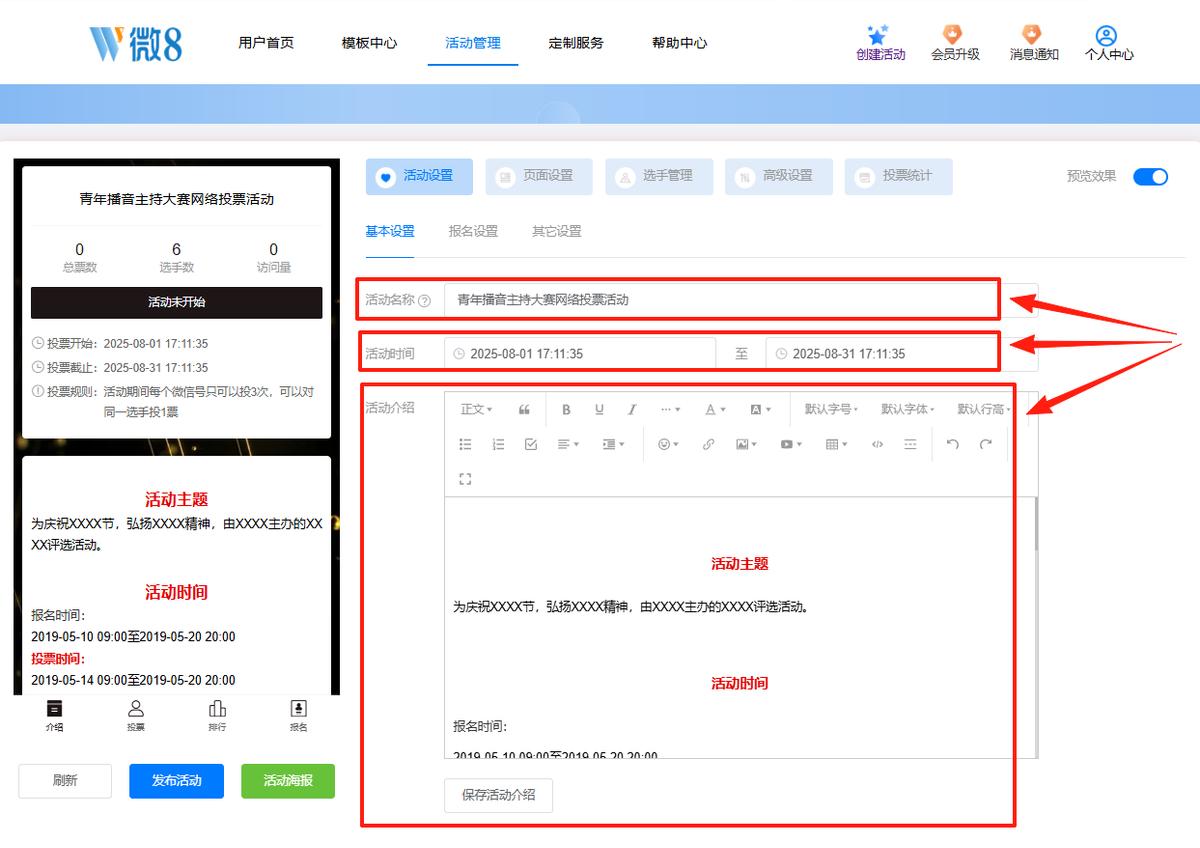Open the insert table dropdown
1200x848 pixels.
click(836, 444)
